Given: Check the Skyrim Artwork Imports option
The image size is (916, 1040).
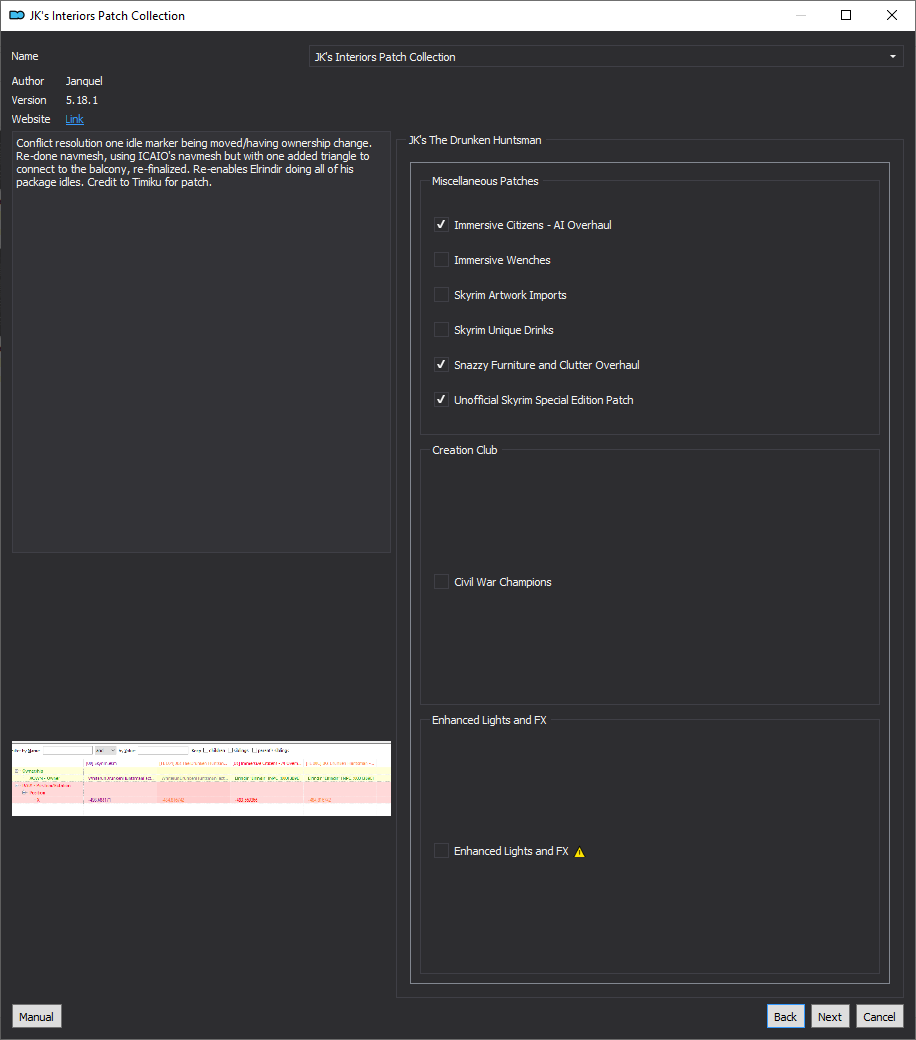Looking at the screenshot, I should click(441, 295).
